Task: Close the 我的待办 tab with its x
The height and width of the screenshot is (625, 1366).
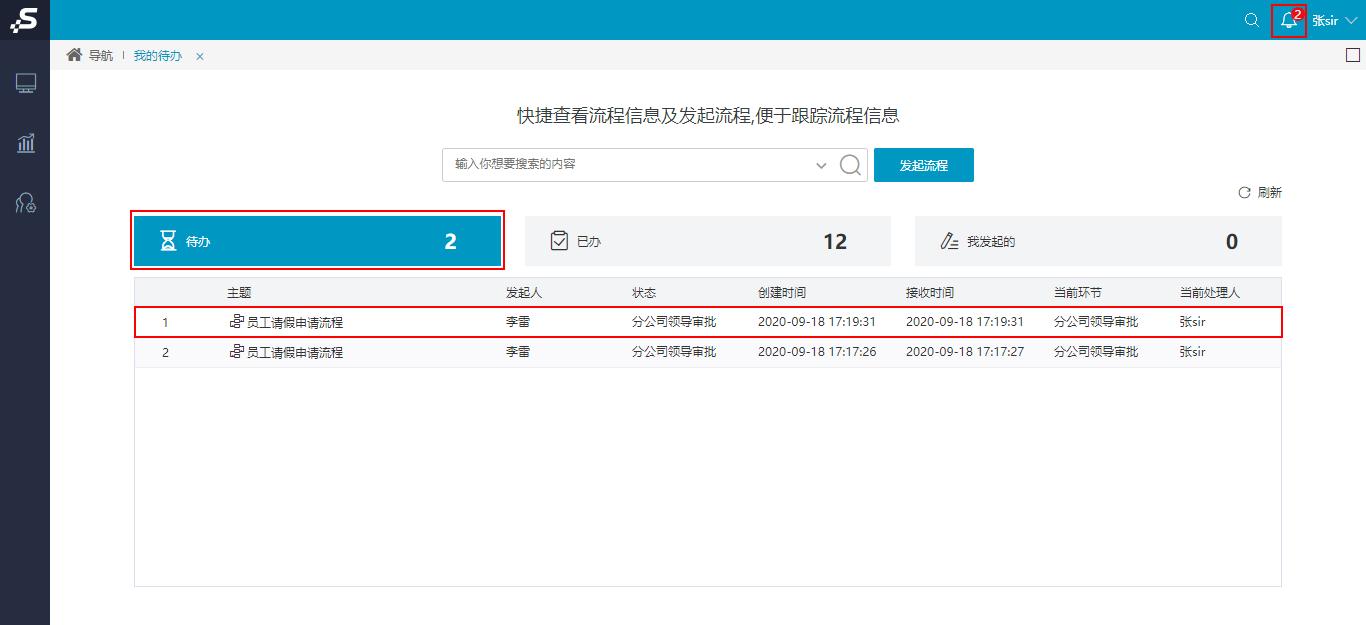Action: [x=199, y=57]
